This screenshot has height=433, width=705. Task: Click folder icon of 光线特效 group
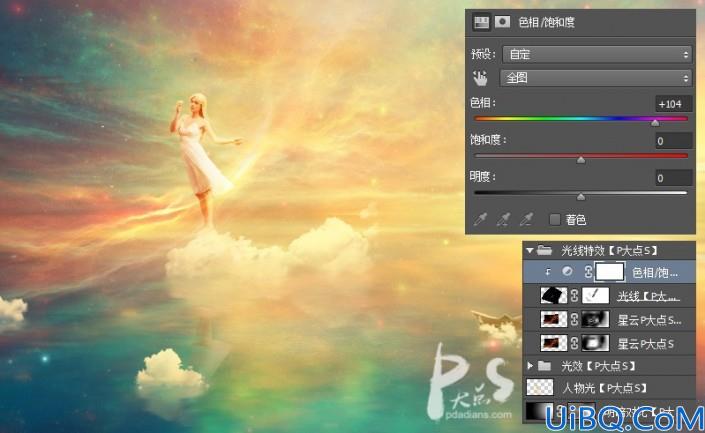(544, 250)
